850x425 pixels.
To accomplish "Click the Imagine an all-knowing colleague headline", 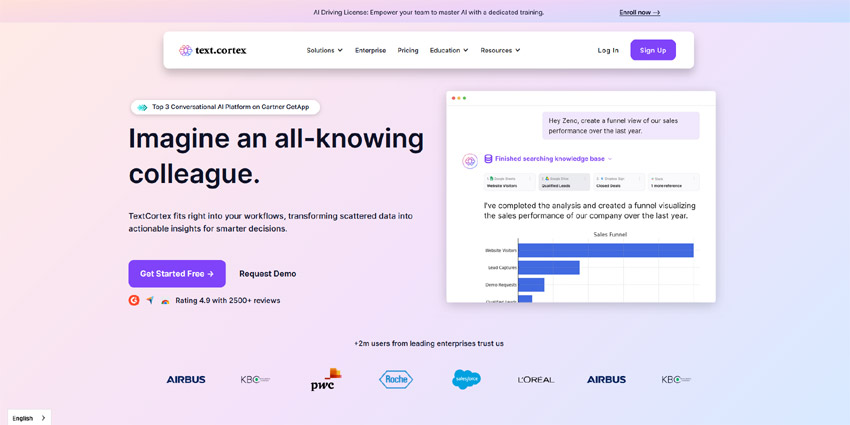I will point(276,157).
